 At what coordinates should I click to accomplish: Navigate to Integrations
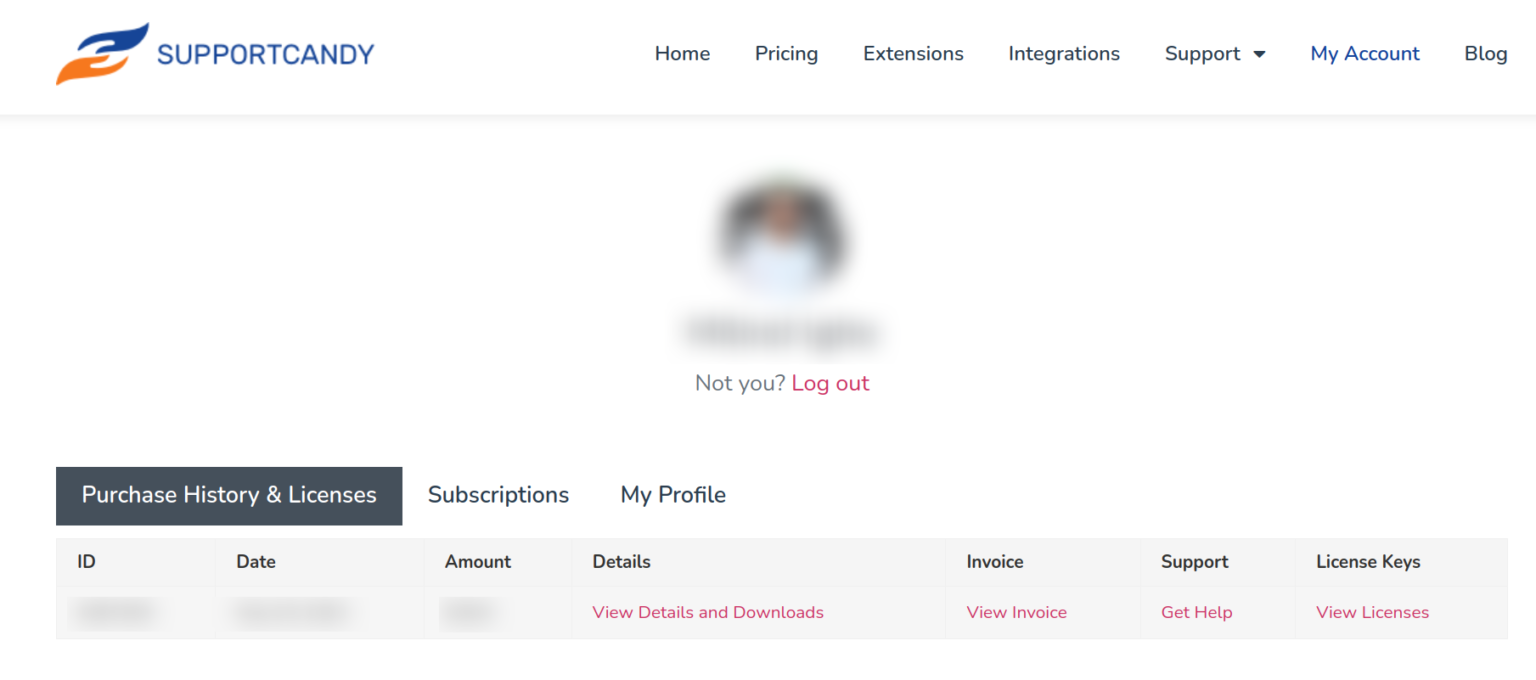click(x=1064, y=54)
